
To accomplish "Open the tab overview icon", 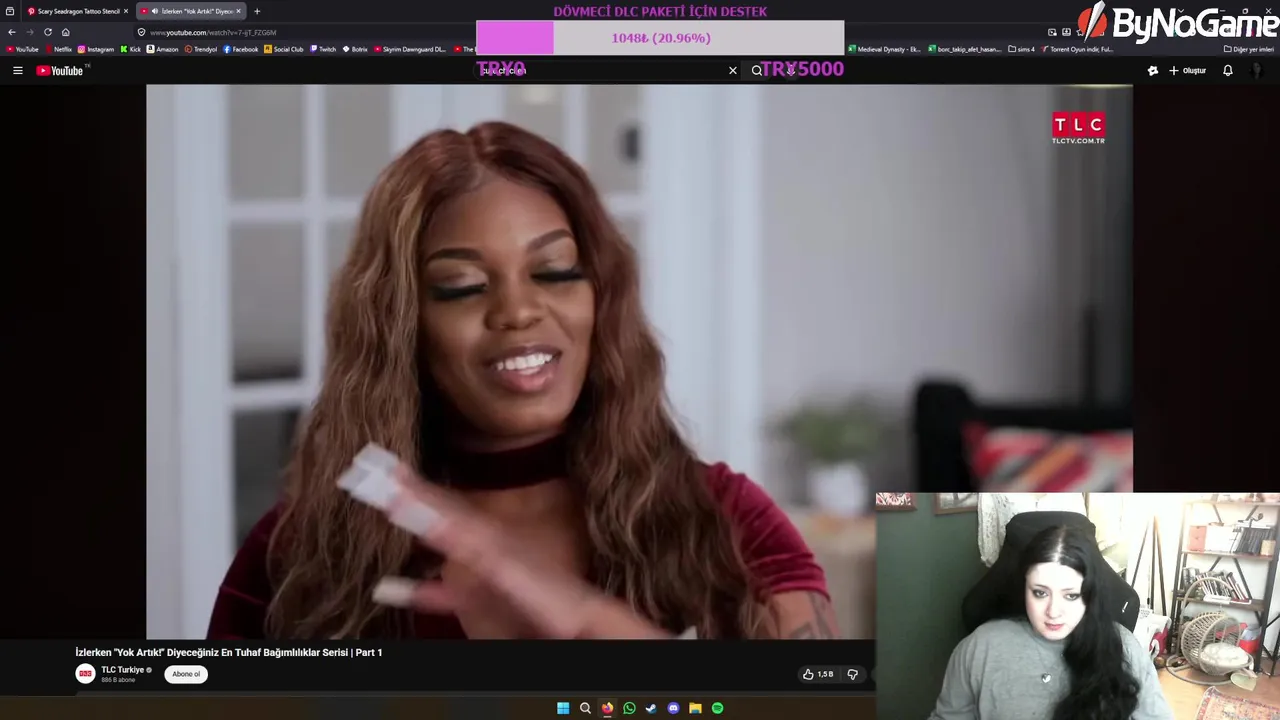I will [x=10, y=11].
